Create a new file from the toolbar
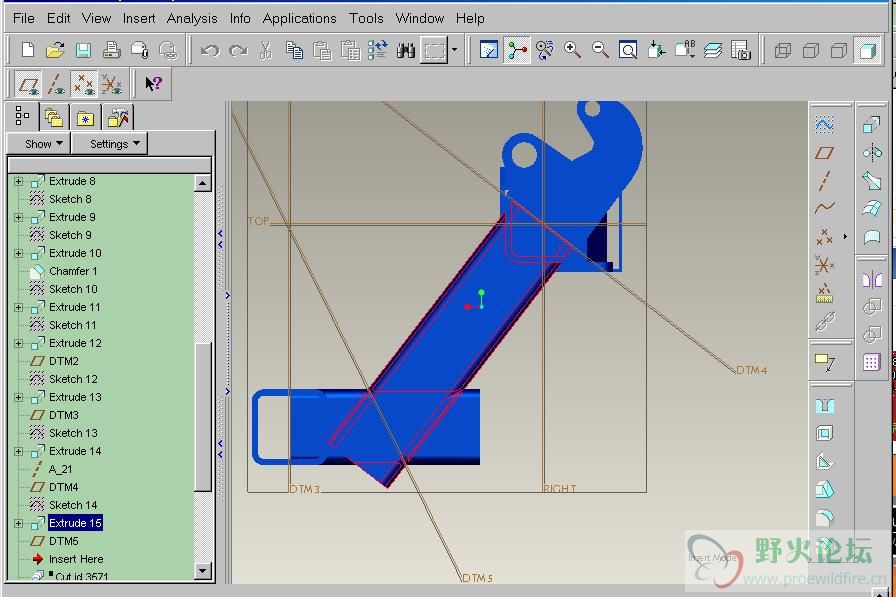 click(x=27, y=50)
